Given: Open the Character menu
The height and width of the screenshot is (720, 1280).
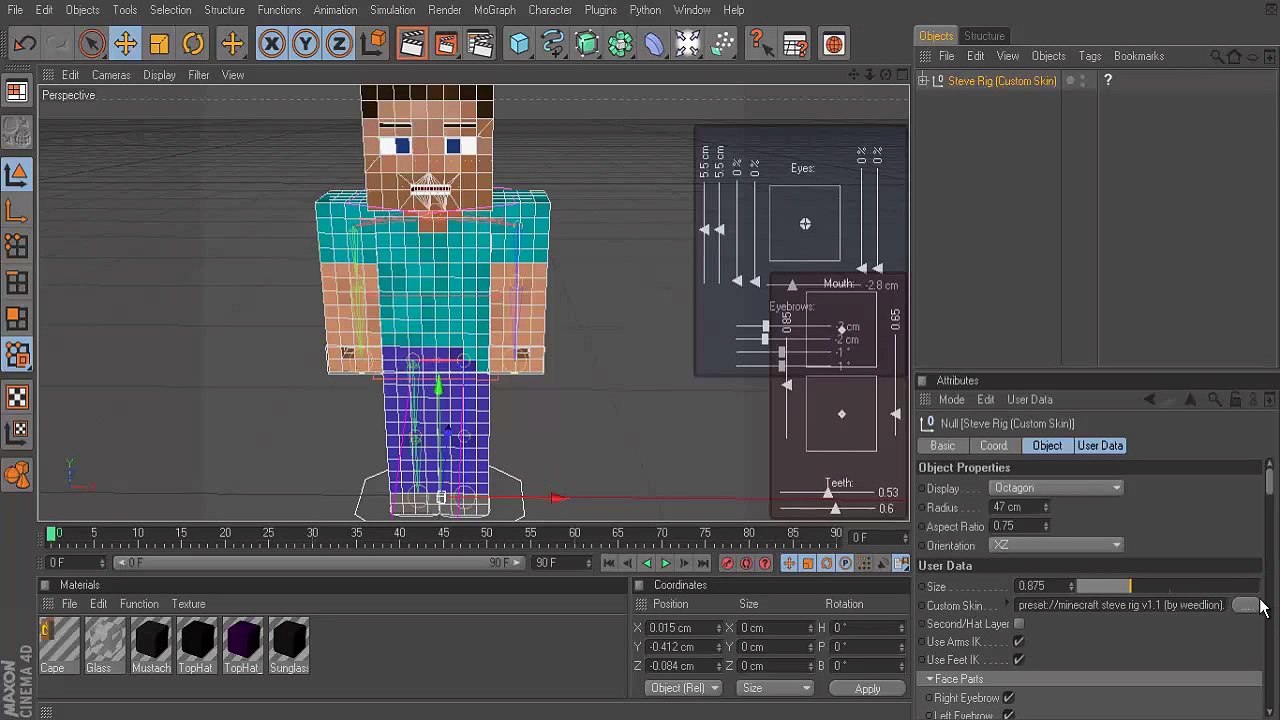Looking at the screenshot, I should click(x=550, y=10).
